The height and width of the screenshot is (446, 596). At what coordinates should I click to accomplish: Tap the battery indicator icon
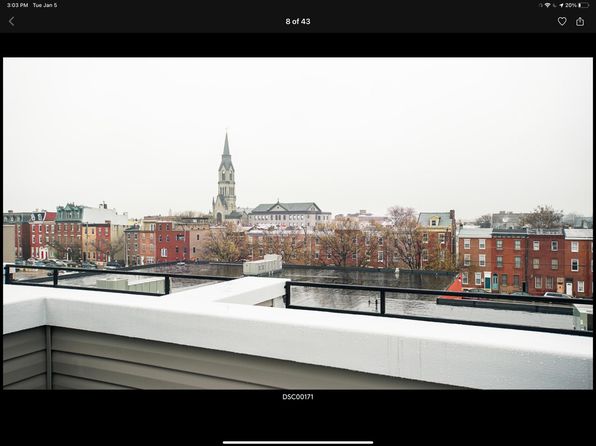[583, 5]
